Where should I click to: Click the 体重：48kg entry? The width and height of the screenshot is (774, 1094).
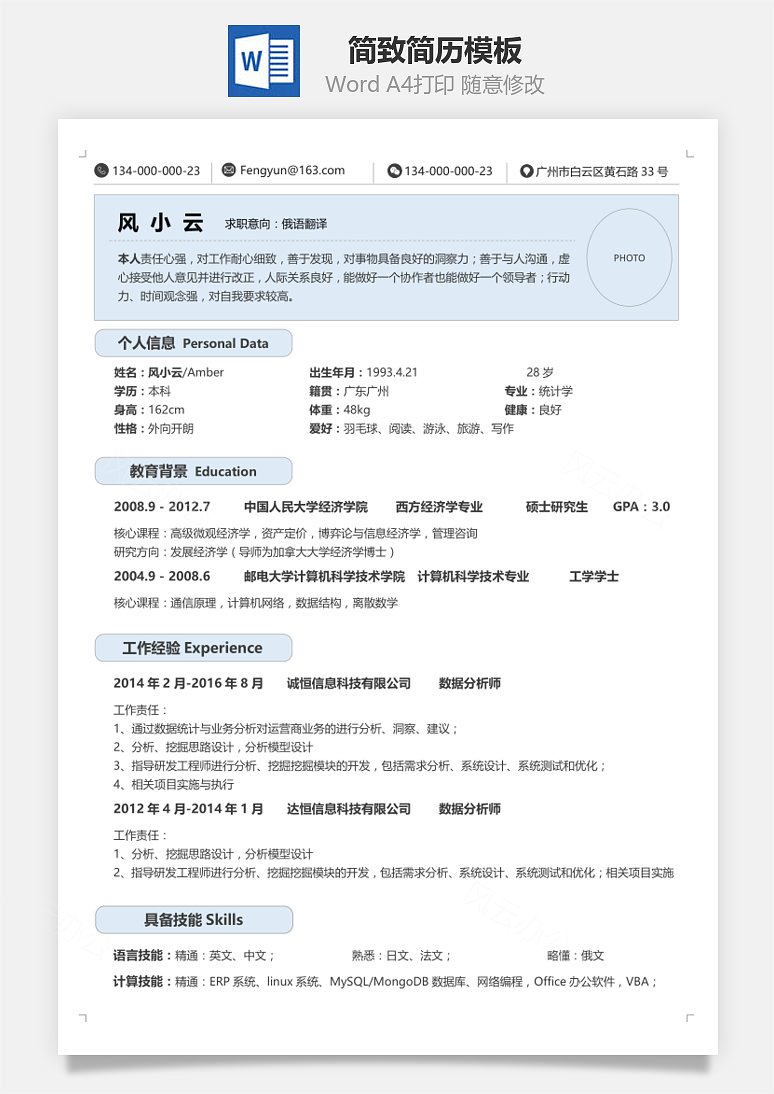click(x=340, y=410)
